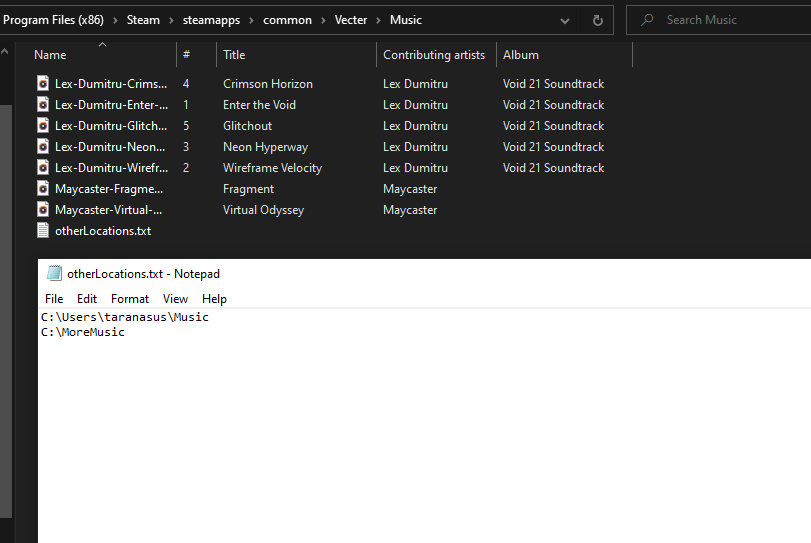811x543 pixels.
Task: Sort by Contributing artists column header
Action: (x=434, y=55)
